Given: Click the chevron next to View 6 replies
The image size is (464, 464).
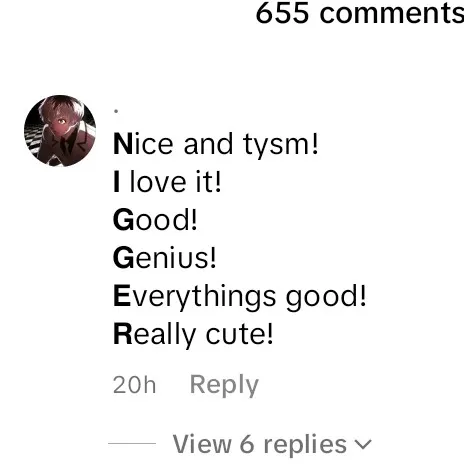Looking at the screenshot, I should coord(363,444).
